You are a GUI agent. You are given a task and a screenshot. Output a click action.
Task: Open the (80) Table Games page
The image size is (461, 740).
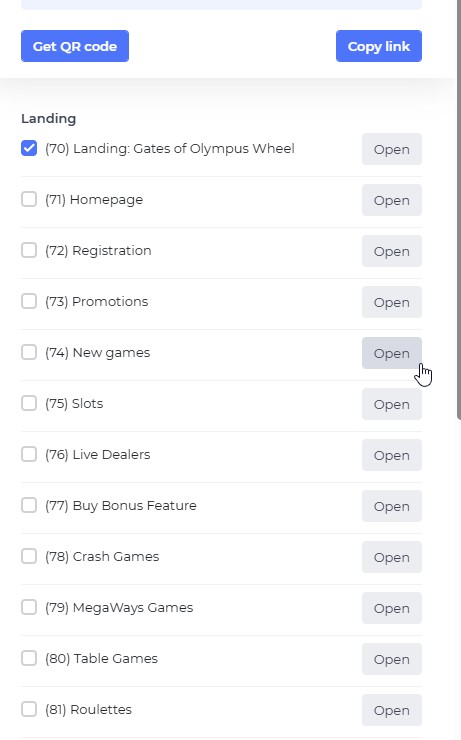point(392,659)
